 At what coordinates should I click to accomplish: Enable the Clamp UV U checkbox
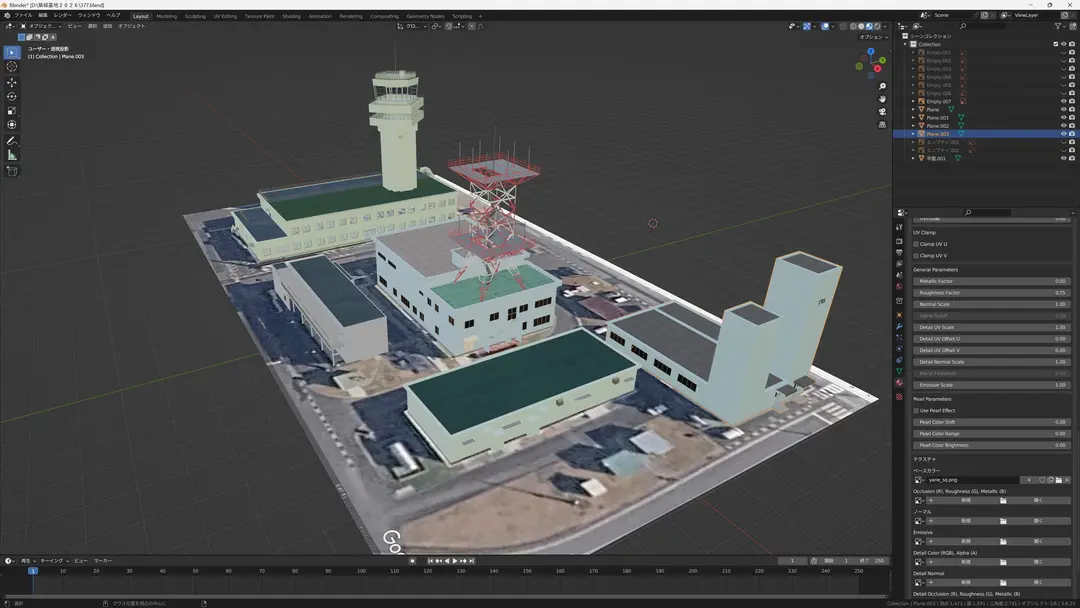pos(916,244)
